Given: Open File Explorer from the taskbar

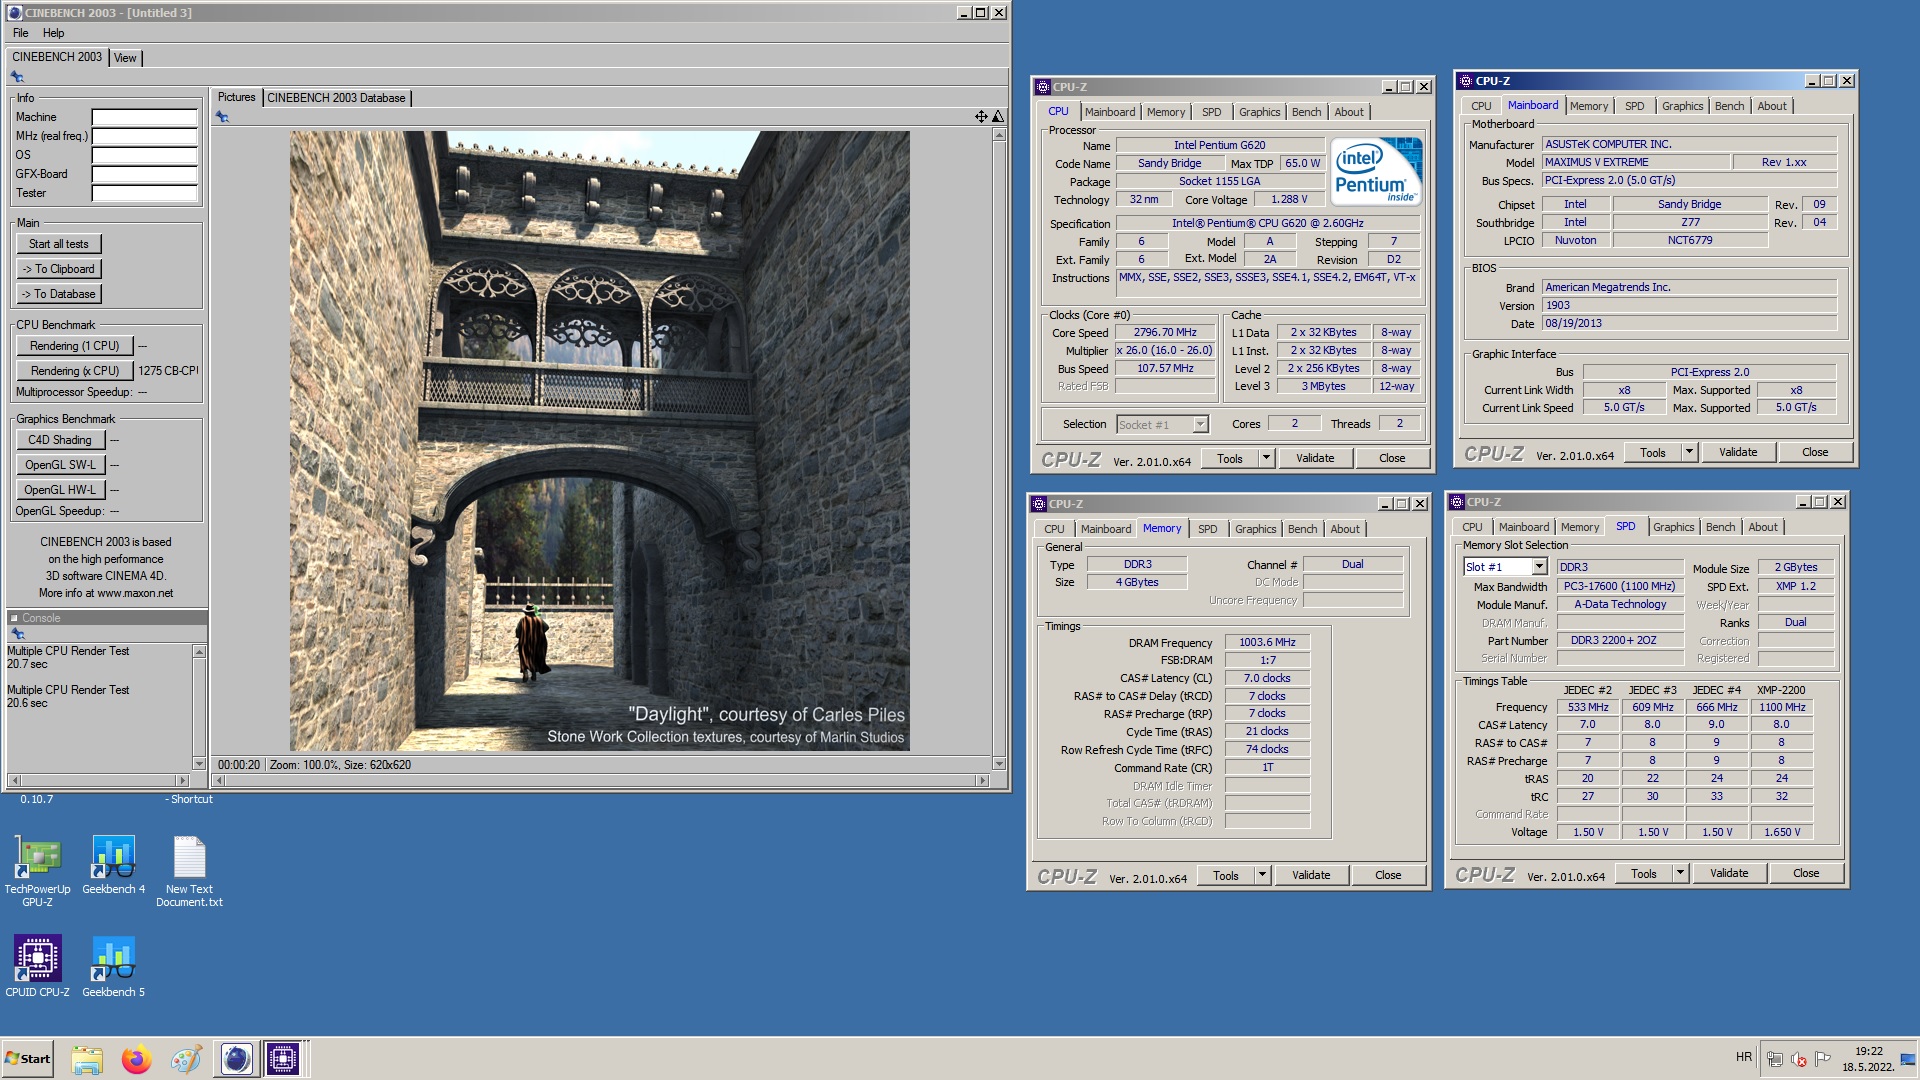Looking at the screenshot, I should (x=87, y=1059).
